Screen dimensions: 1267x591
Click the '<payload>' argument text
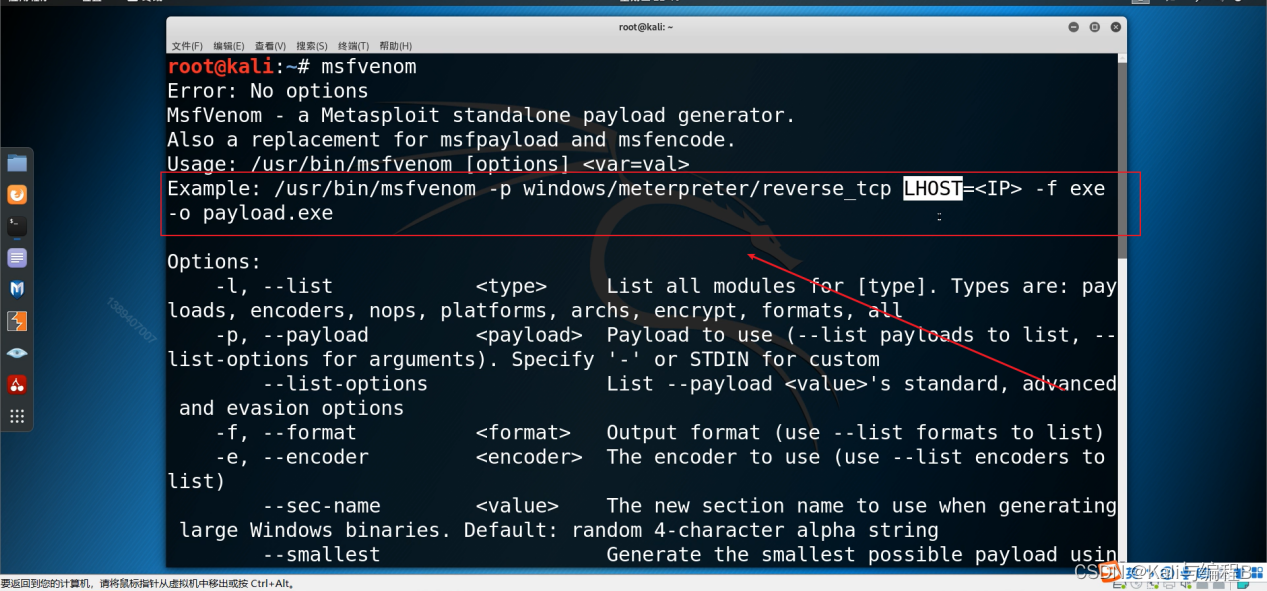click(x=529, y=335)
